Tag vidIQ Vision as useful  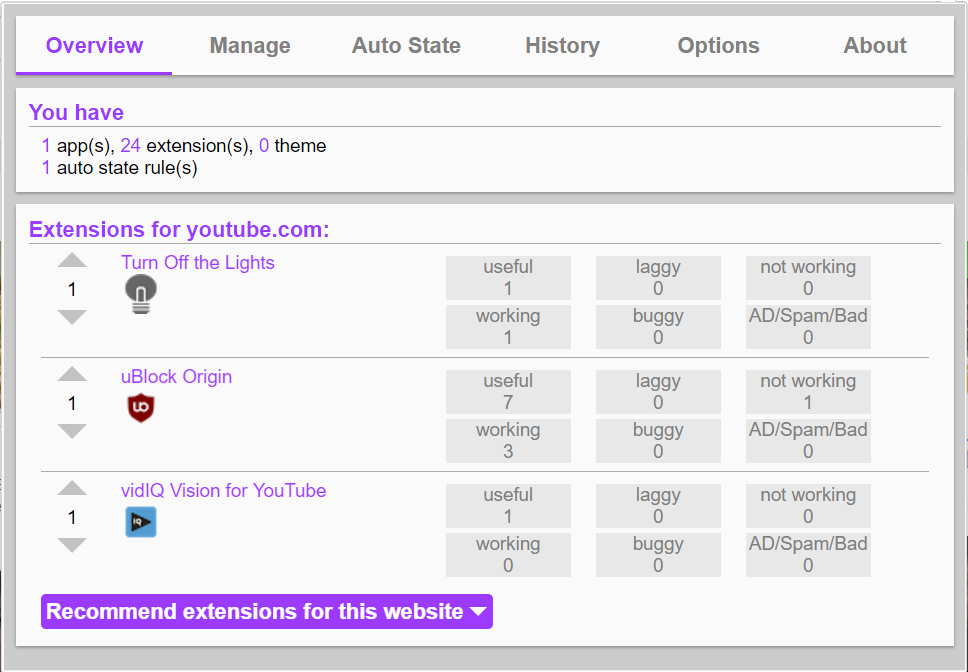pyautogui.click(x=508, y=506)
